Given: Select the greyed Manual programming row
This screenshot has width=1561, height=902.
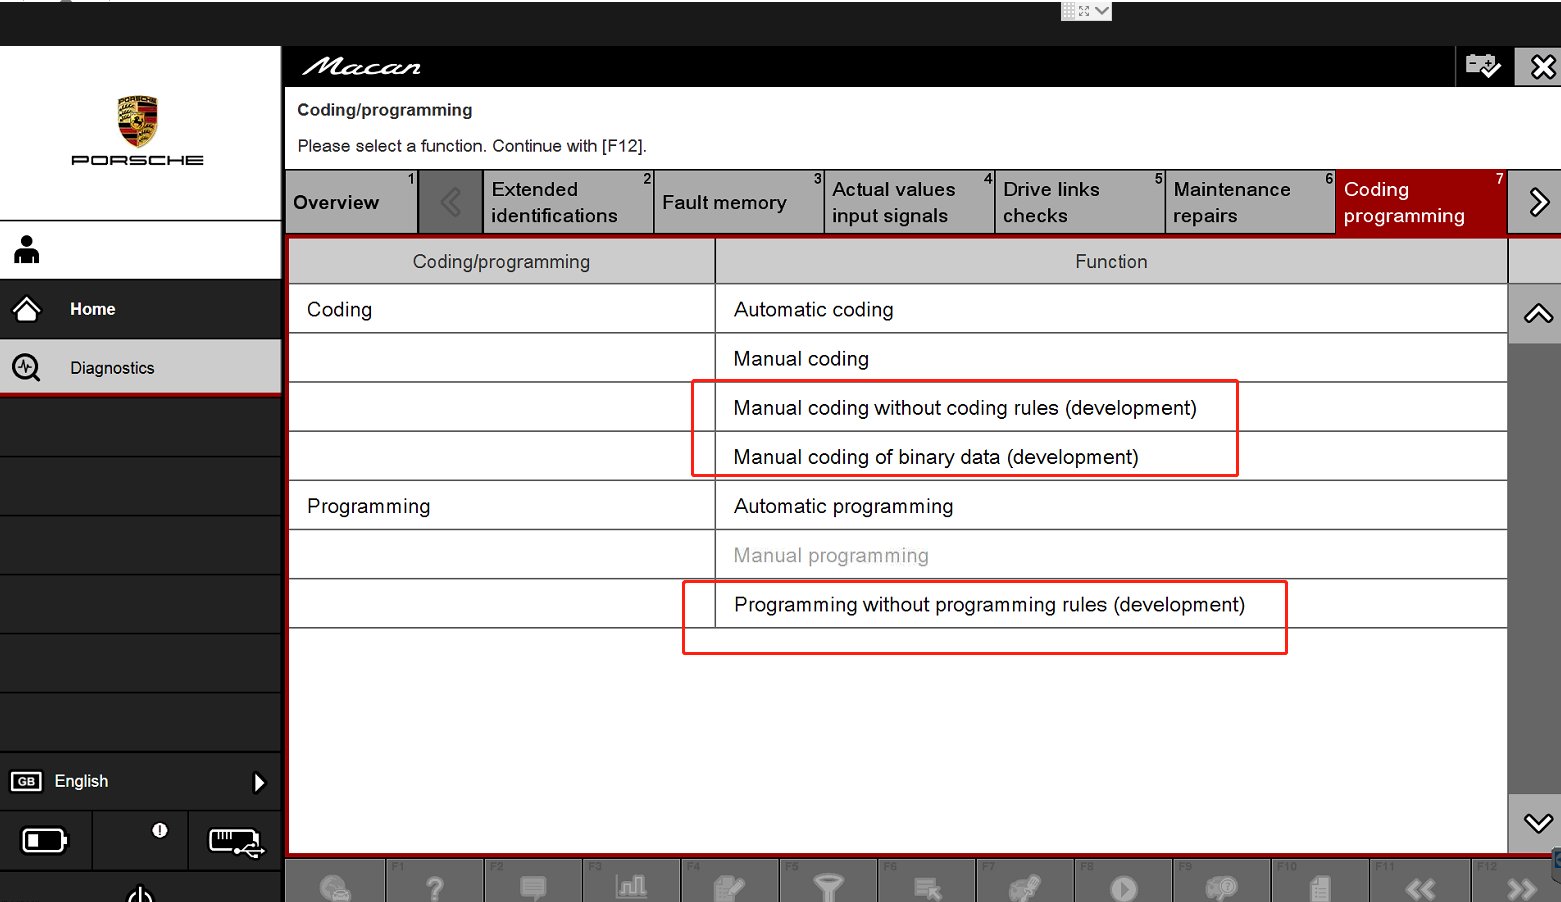Looking at the screenshot, I should 1111,554.
